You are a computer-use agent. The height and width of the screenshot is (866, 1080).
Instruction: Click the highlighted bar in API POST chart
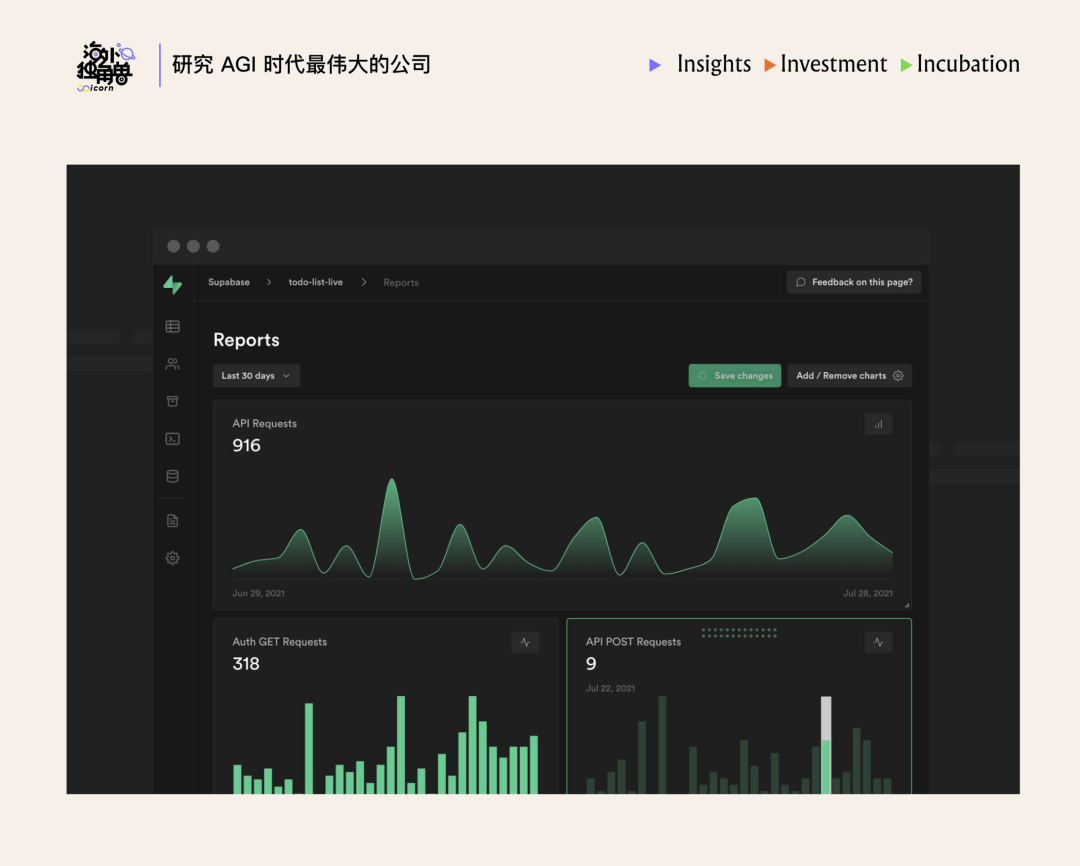tap(826, 745)
